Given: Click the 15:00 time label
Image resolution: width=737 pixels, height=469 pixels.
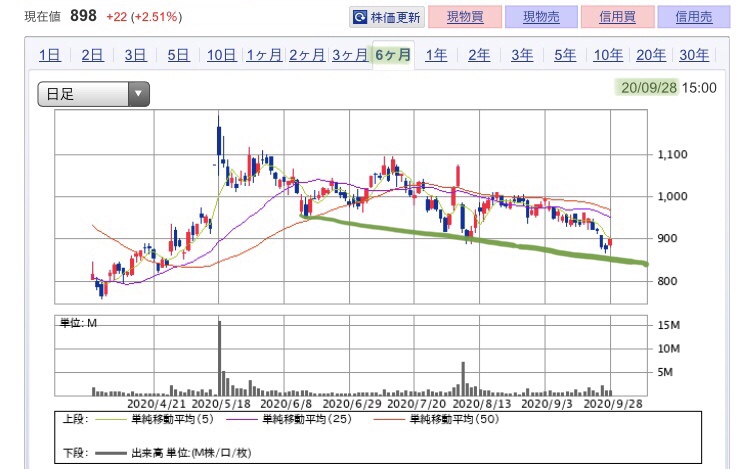Looking at the screenshot, I should click(699, 88).
